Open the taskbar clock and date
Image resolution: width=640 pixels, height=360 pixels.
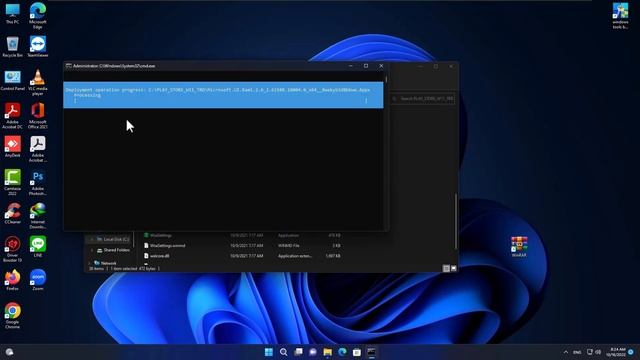tap(616, 352)
